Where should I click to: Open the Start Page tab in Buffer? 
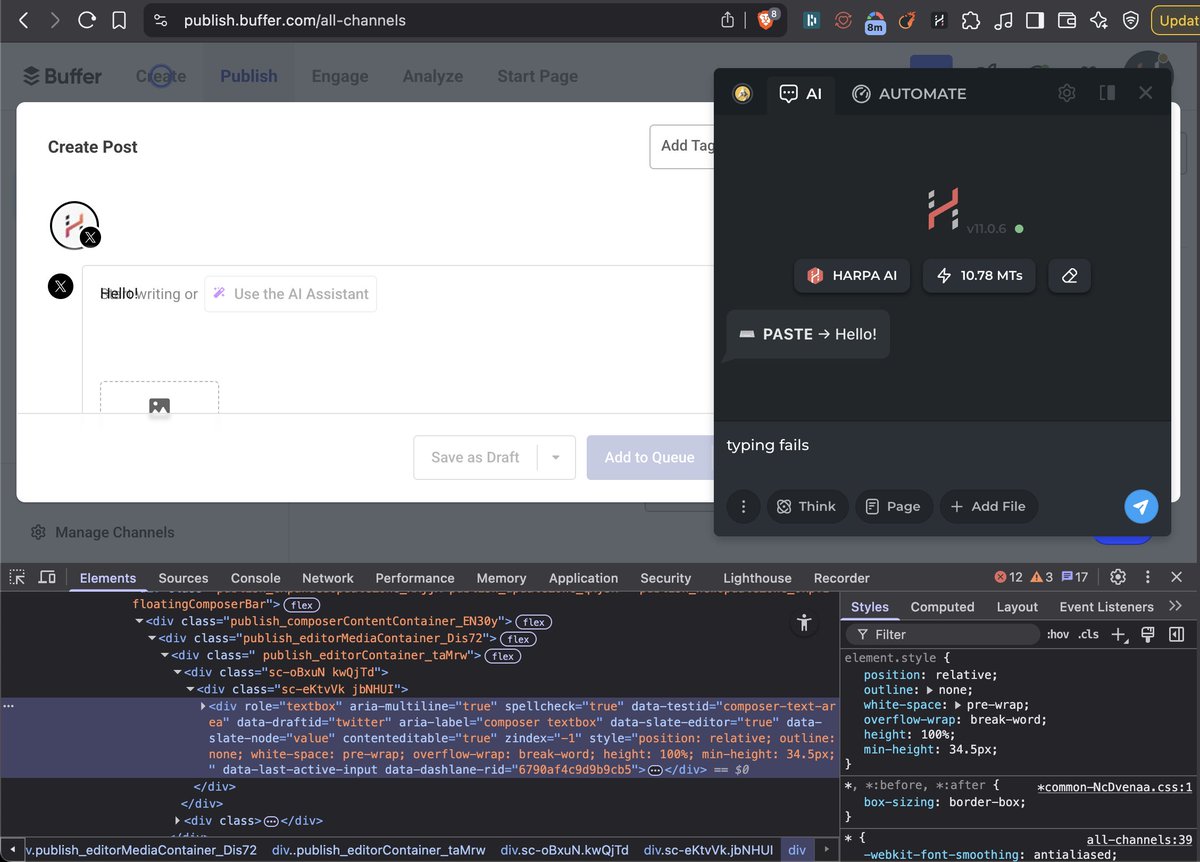coord(537,76)
